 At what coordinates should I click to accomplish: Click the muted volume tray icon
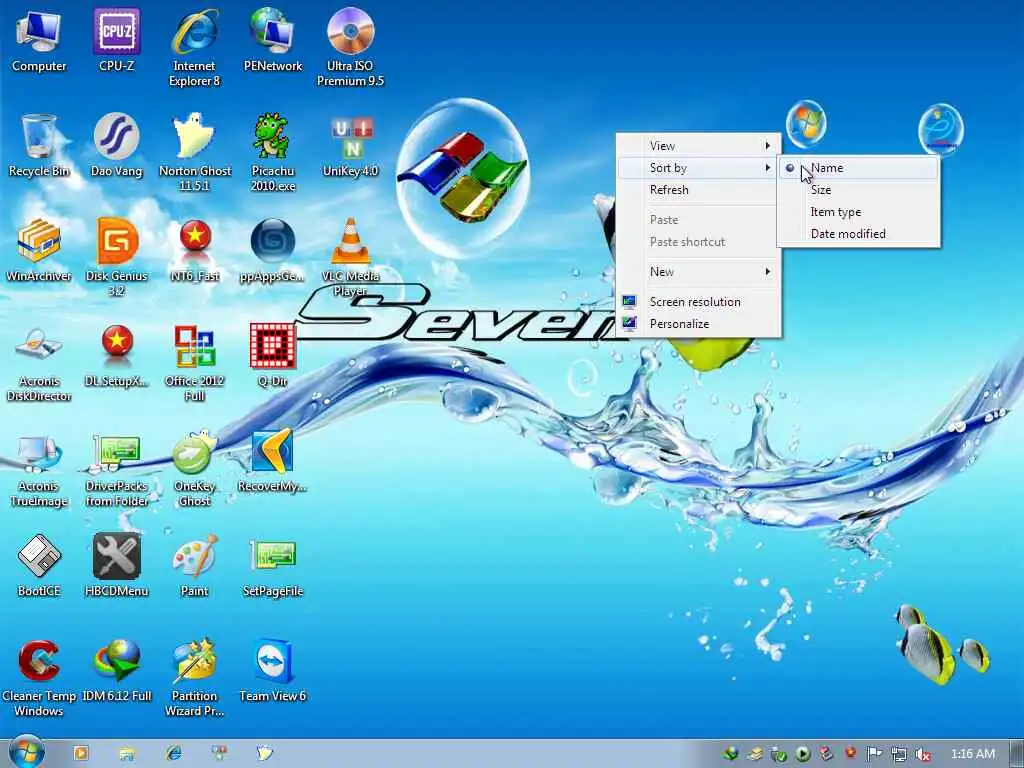coord(922,754)
